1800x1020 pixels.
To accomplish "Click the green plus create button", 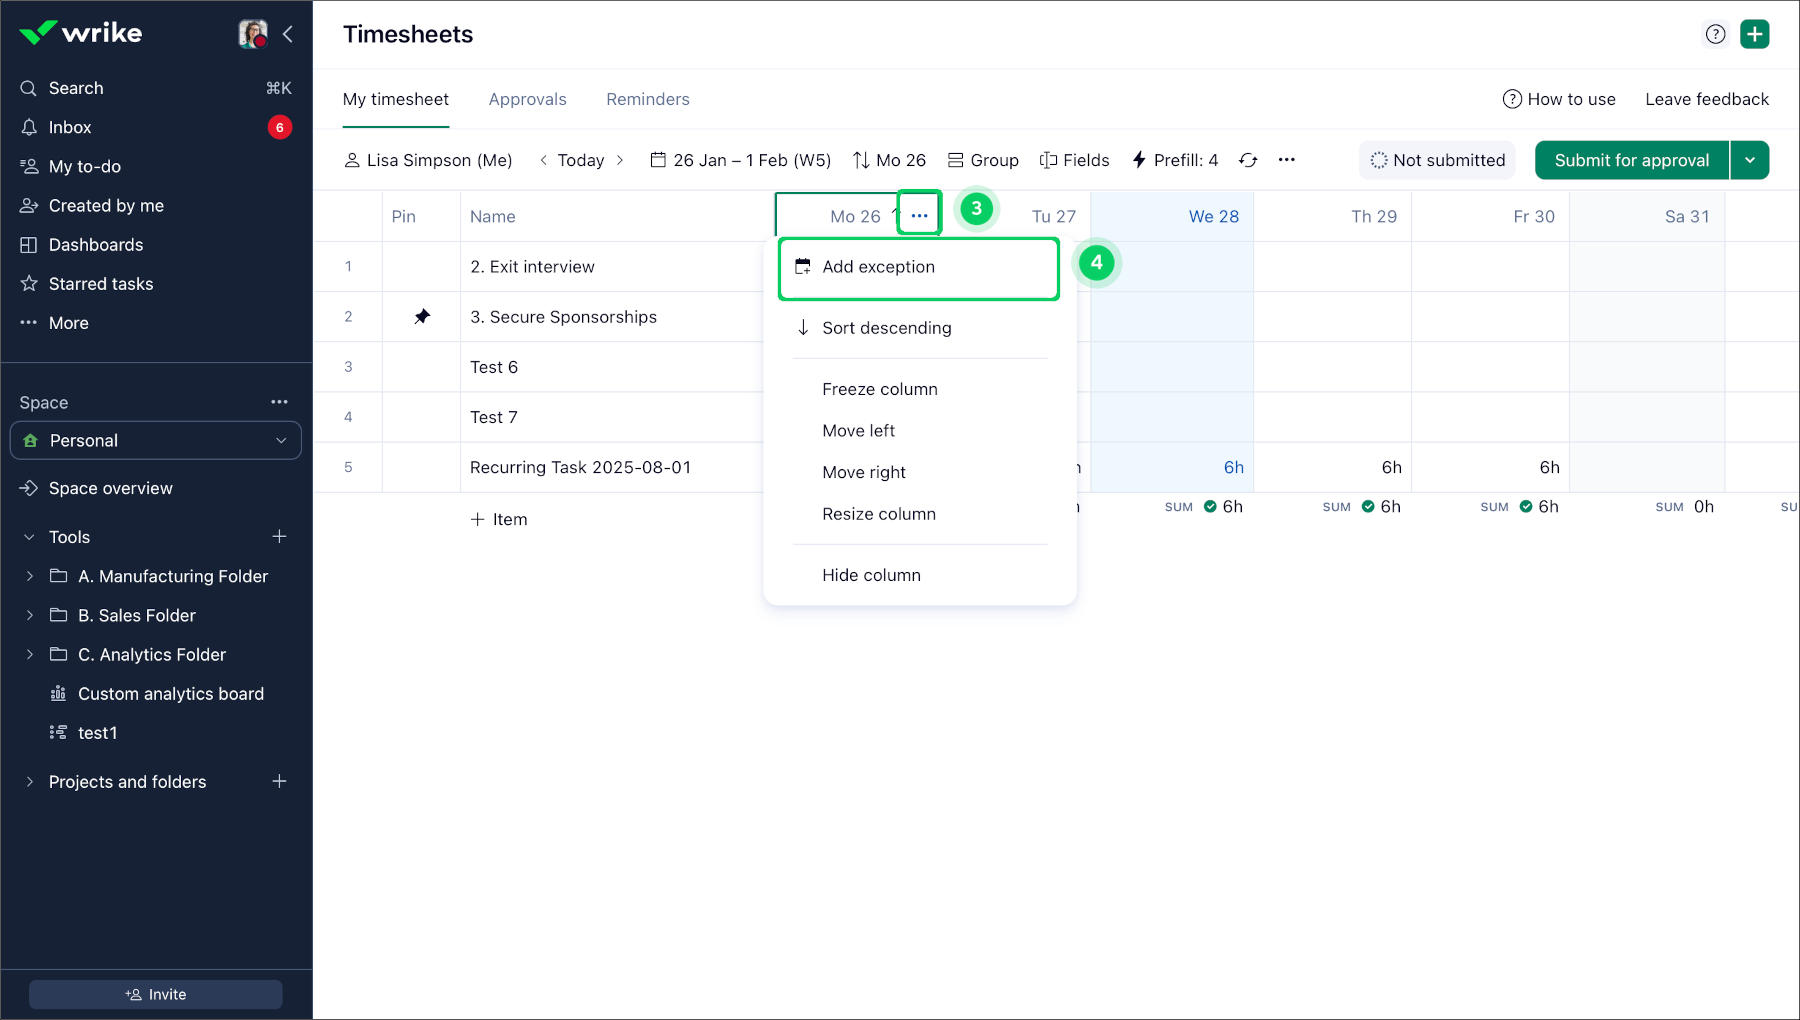I will (x=1754, y=34).
